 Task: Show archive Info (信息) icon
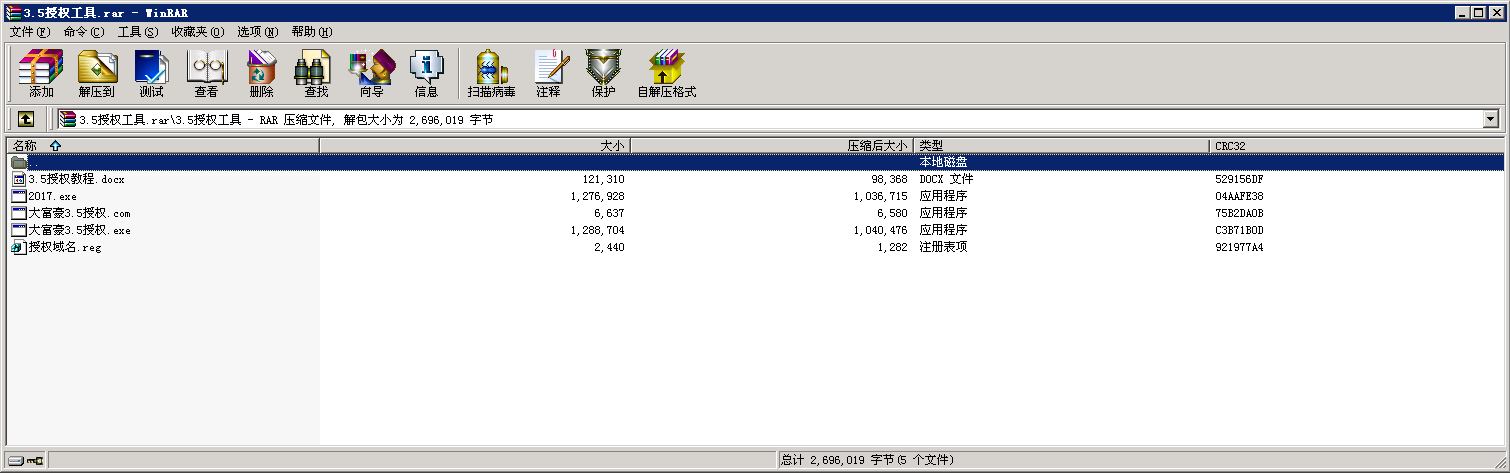click(426, 74)
